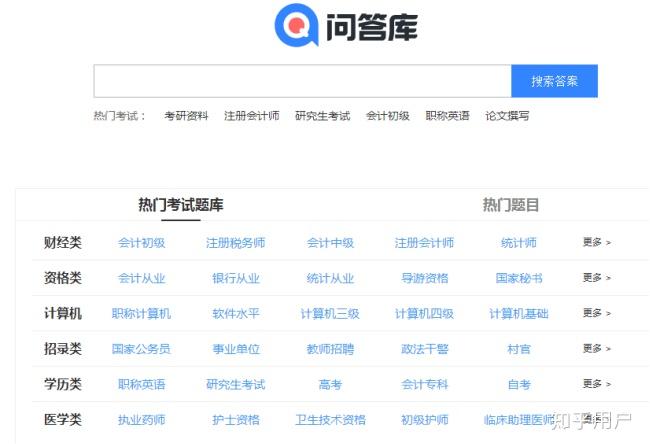Viewport: 650px width, 444px height.
Task: Open 研究生考试 in the 学历类 row
Action: click(235, 384)
